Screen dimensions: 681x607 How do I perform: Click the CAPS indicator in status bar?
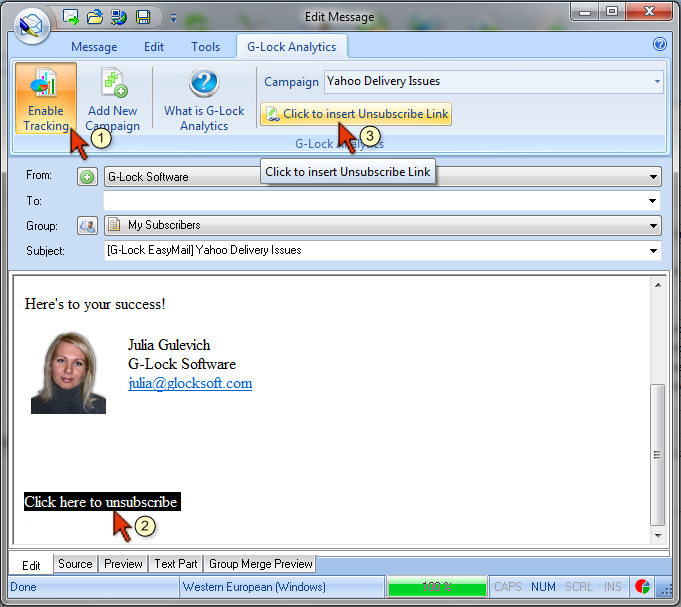(x=508, y=587)
